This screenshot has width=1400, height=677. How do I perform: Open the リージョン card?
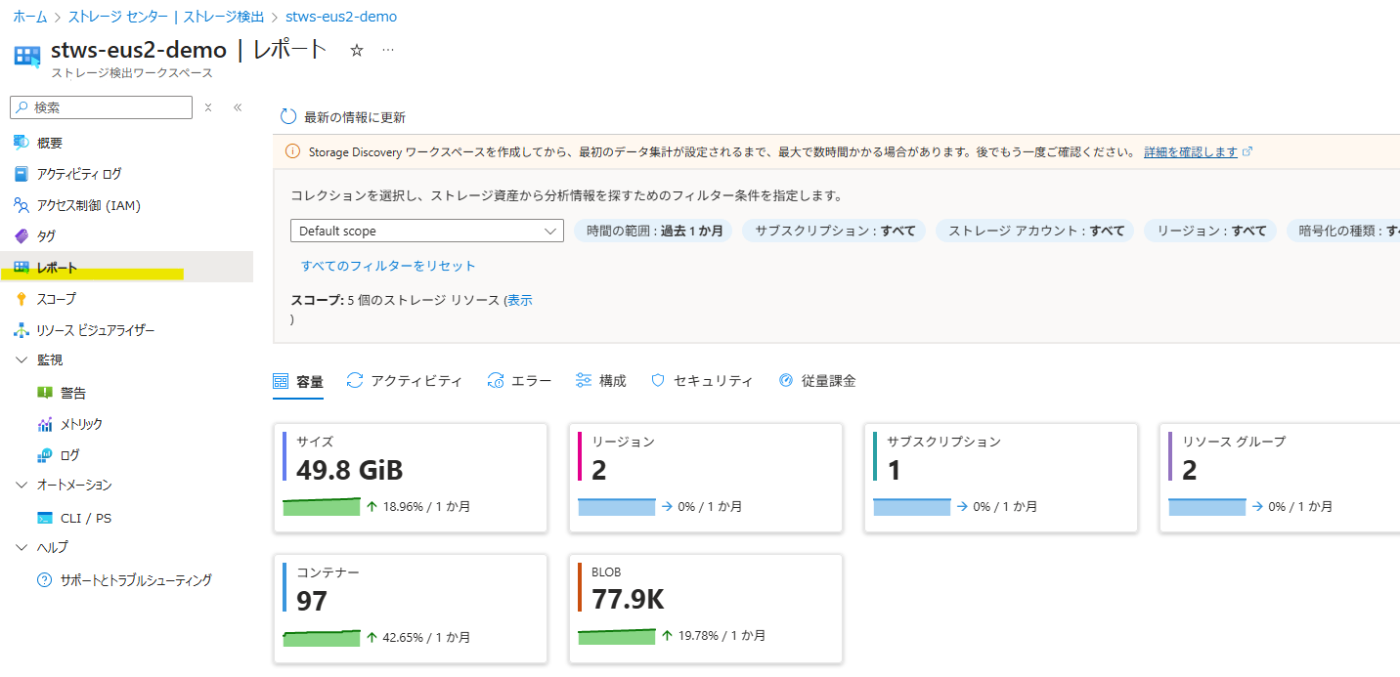(706, 478)
